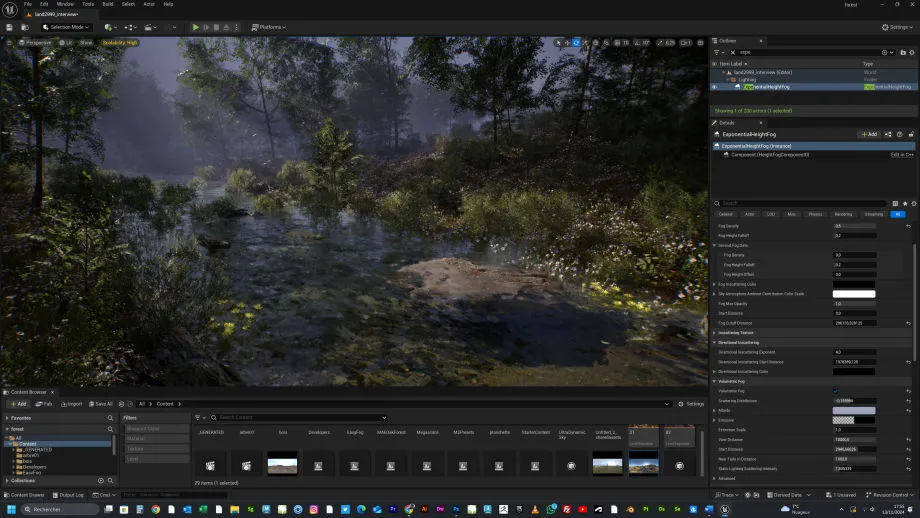This screenshot has width=920, height=518.
Task: Expand the Collections section
Action: [7, 480]
